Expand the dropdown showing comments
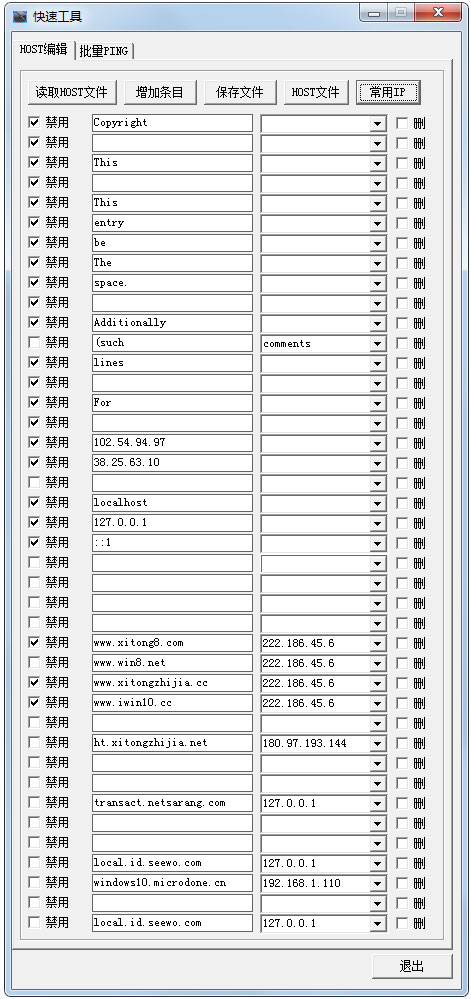The image size is (471, 999). 378,343
